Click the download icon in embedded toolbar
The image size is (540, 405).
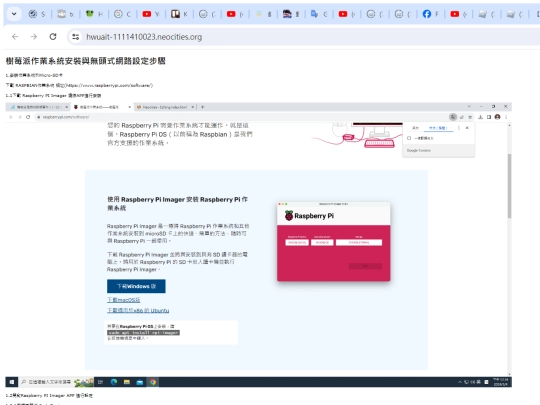click(x=480, y=117)
